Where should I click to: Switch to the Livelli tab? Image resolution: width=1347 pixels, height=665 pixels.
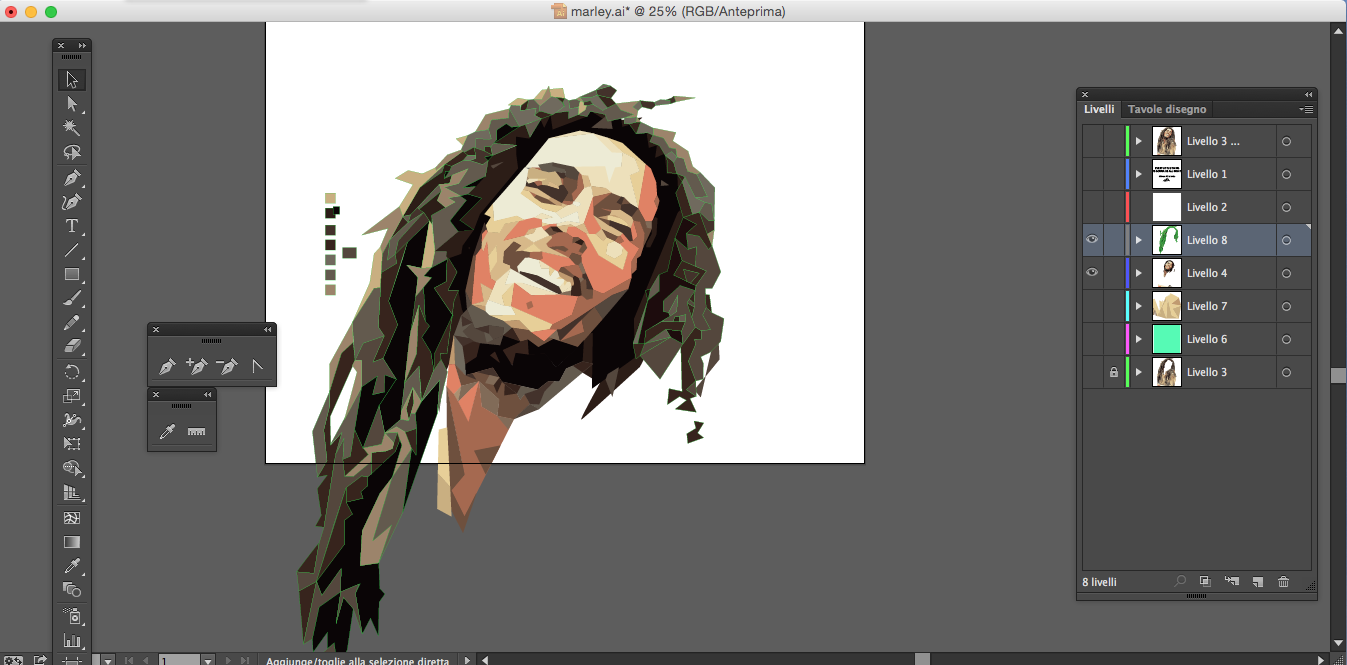coord(1099,109)
